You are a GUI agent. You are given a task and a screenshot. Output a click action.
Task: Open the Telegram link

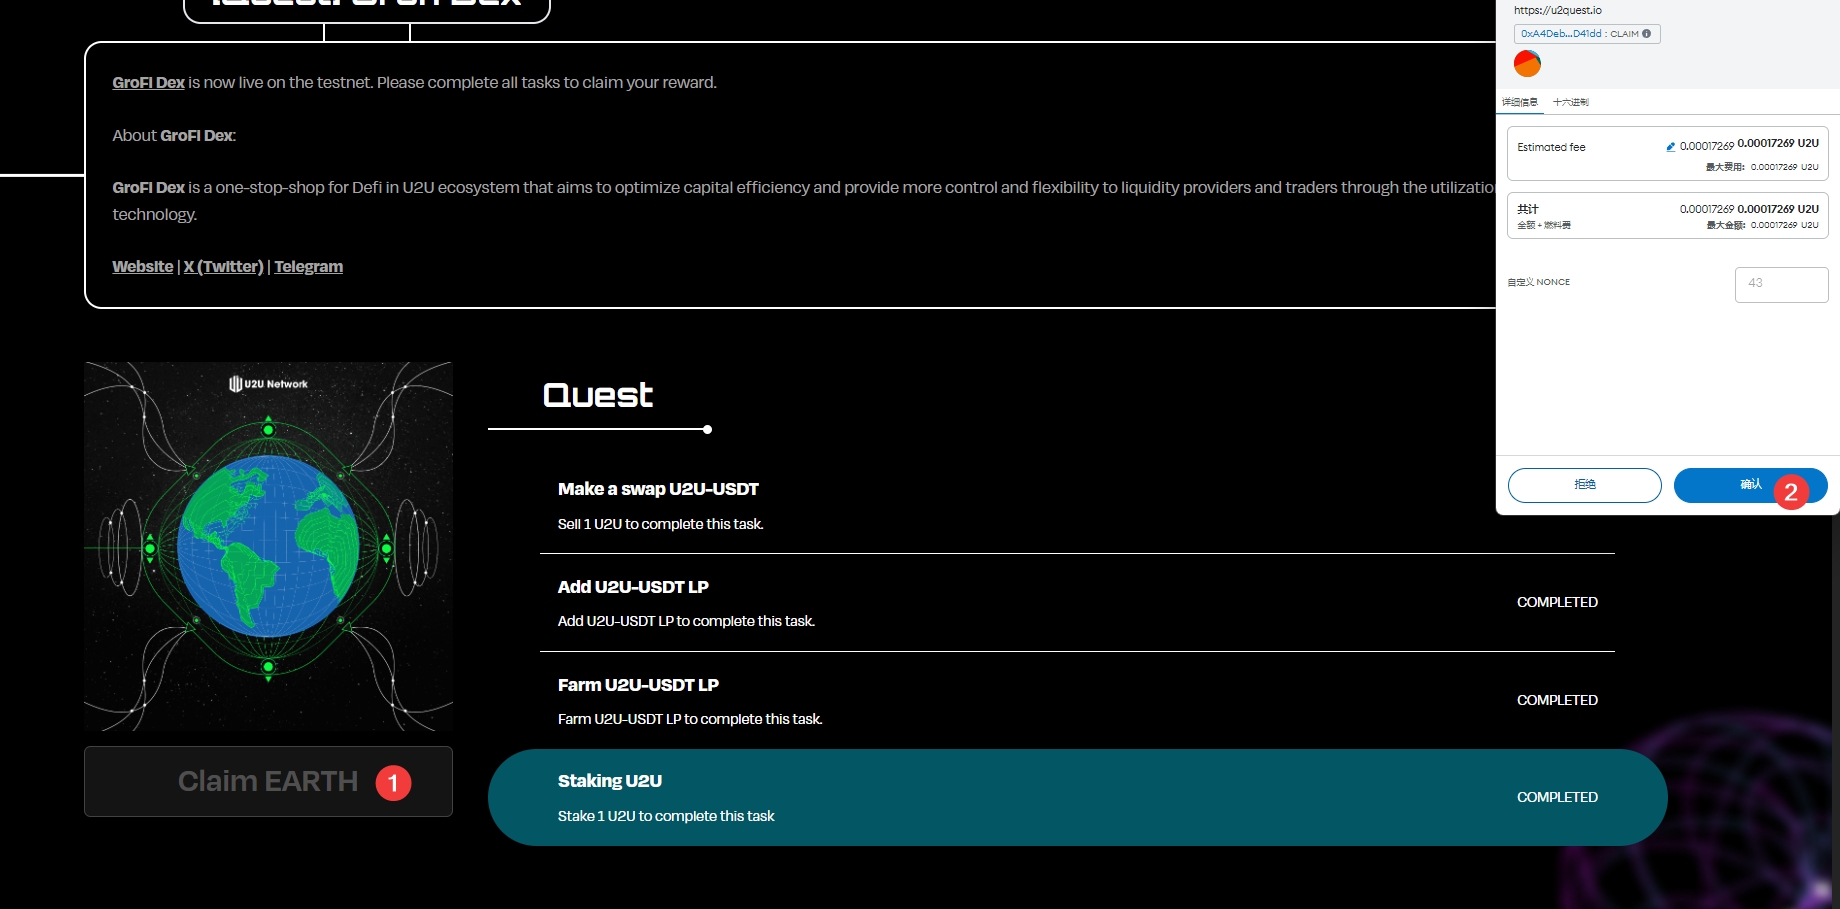tap(308, 267)
